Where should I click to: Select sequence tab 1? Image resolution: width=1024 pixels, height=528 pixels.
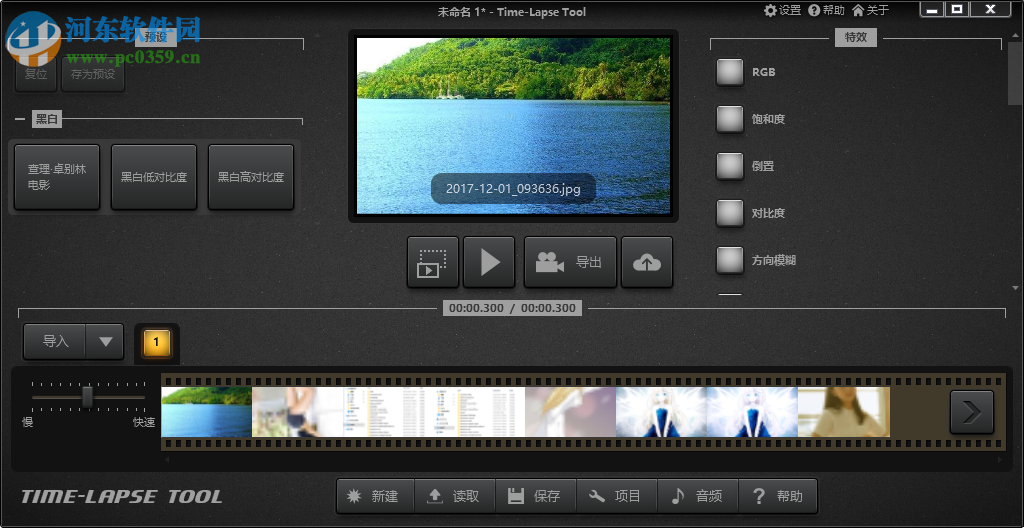[156, 342]
